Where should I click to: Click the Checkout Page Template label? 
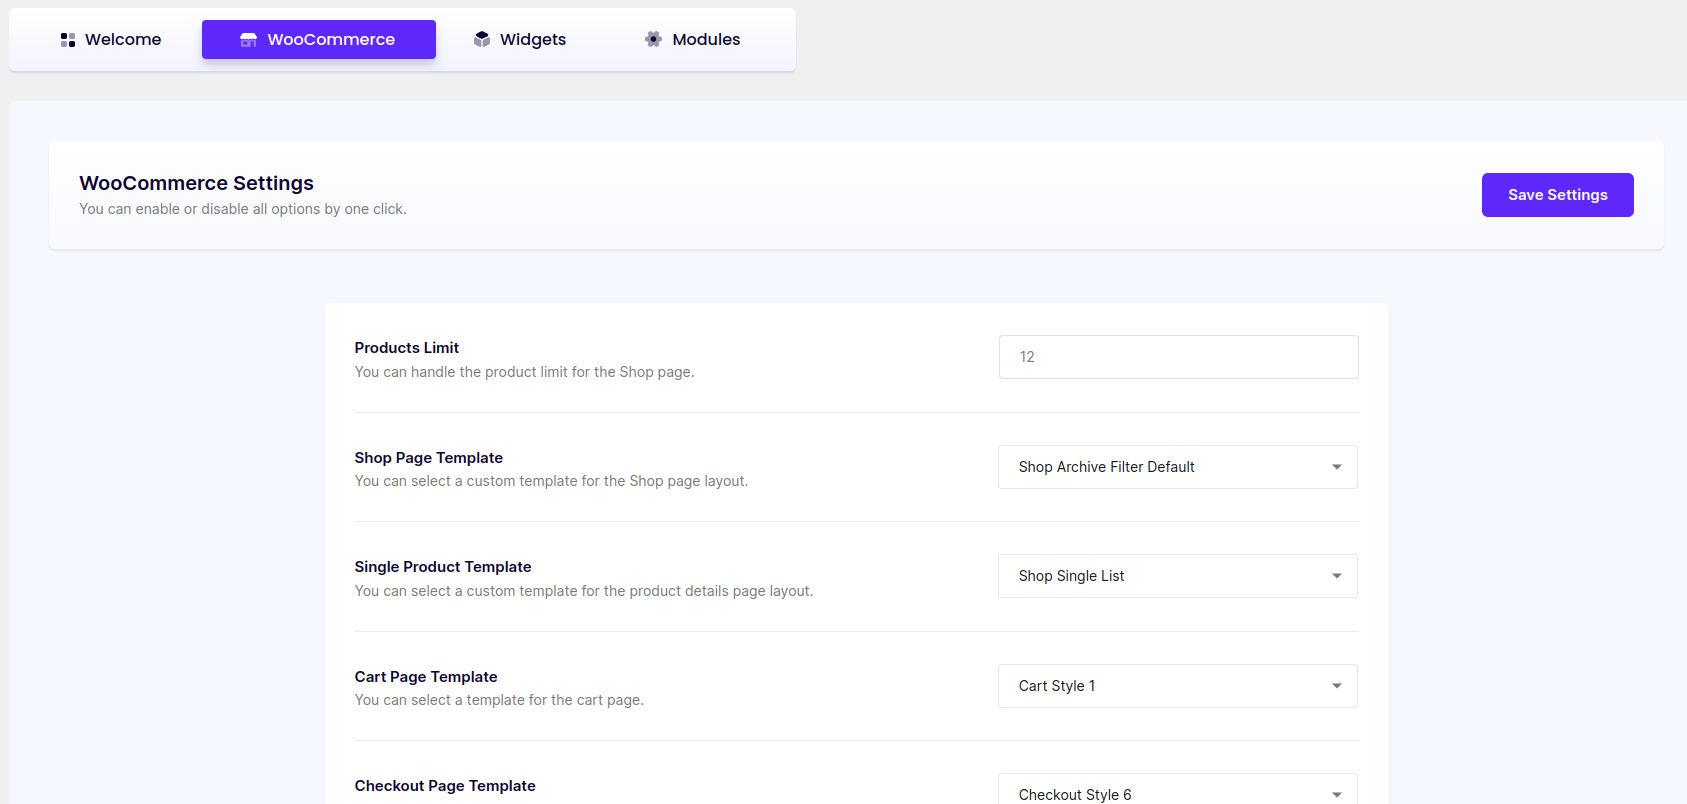444,786
